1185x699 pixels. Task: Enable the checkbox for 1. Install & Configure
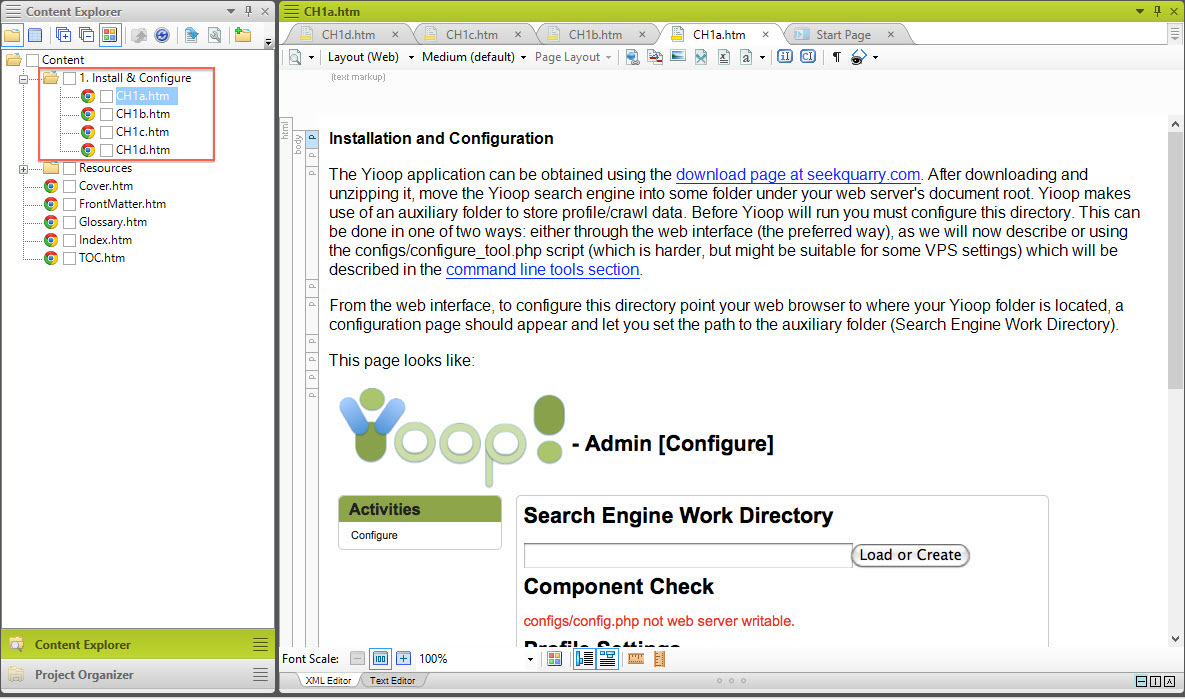[69, 78]
